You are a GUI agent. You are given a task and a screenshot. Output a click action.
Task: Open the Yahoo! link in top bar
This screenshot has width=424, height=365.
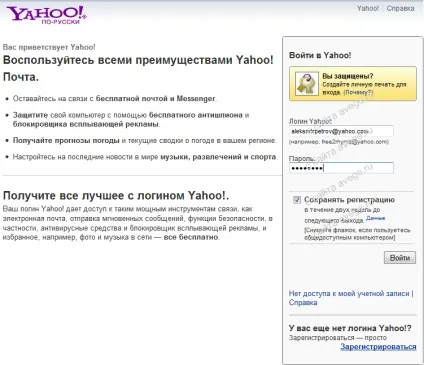coord(368,8)
